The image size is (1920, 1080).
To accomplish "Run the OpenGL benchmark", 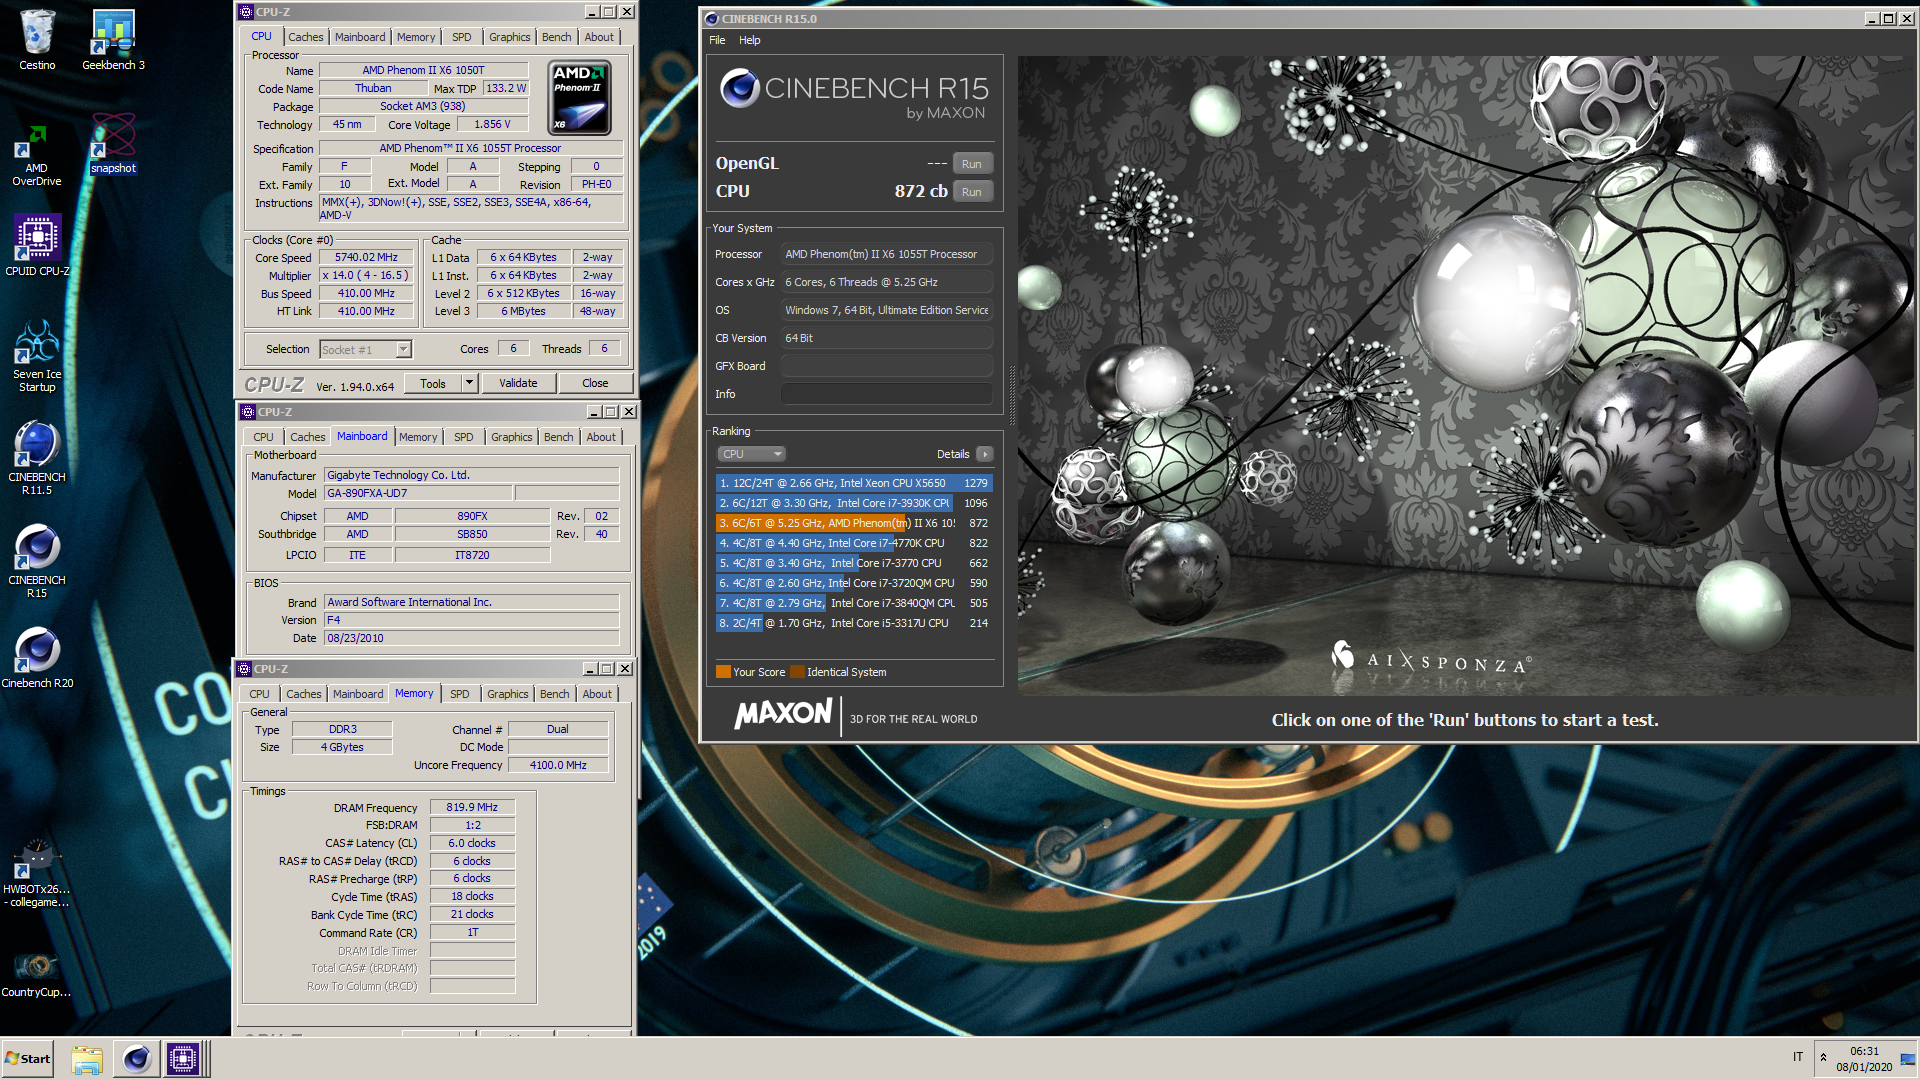I will pyautogui.click(x=972, y=164).
